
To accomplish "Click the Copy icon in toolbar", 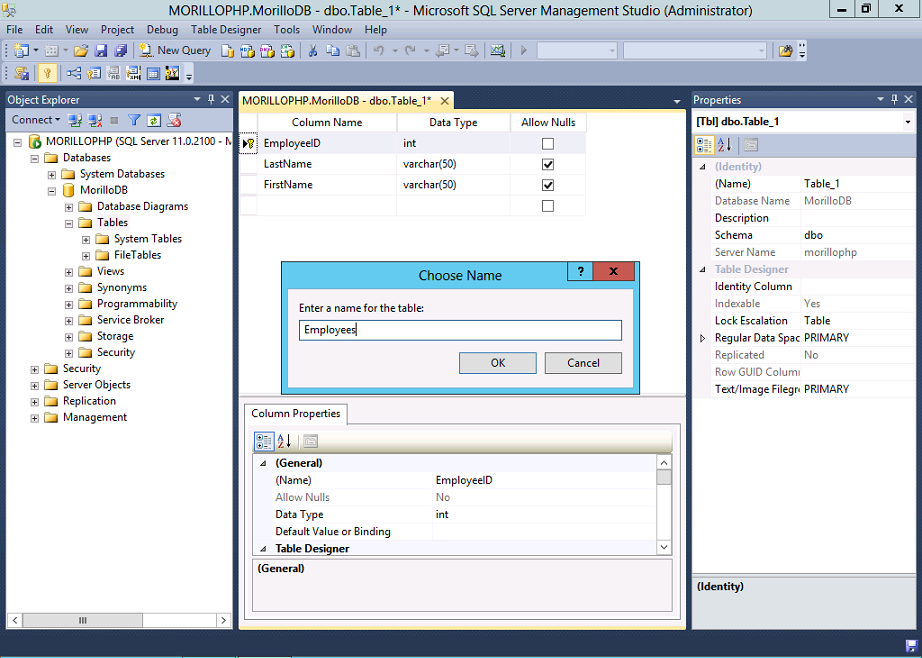I will [333, 51].
